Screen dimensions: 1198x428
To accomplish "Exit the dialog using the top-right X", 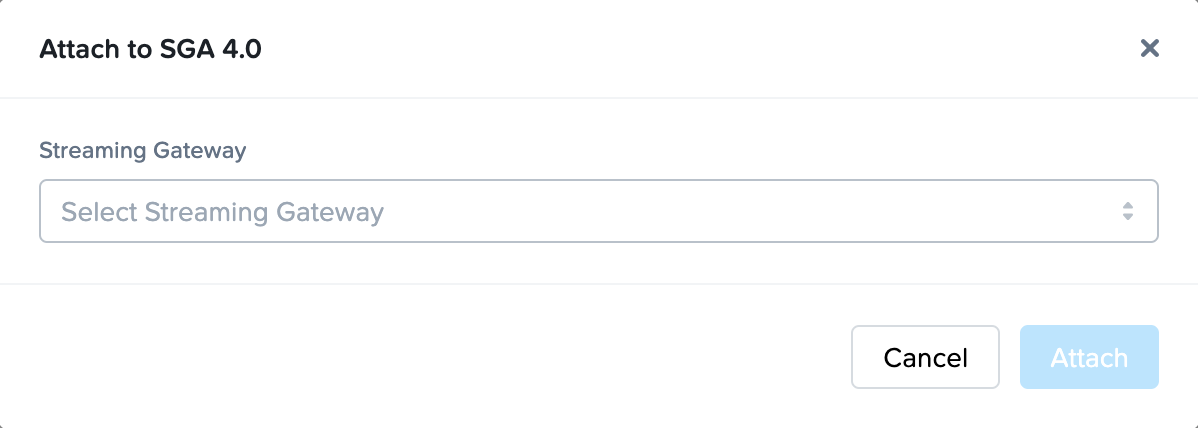I will tap(1149, 48).
